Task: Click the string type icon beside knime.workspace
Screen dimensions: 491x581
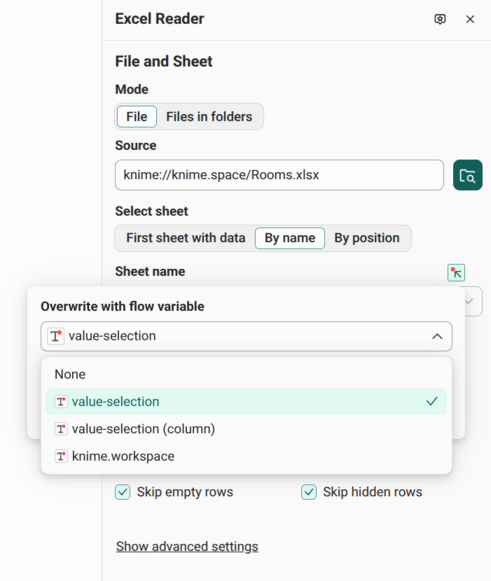Action: [61, 456]
